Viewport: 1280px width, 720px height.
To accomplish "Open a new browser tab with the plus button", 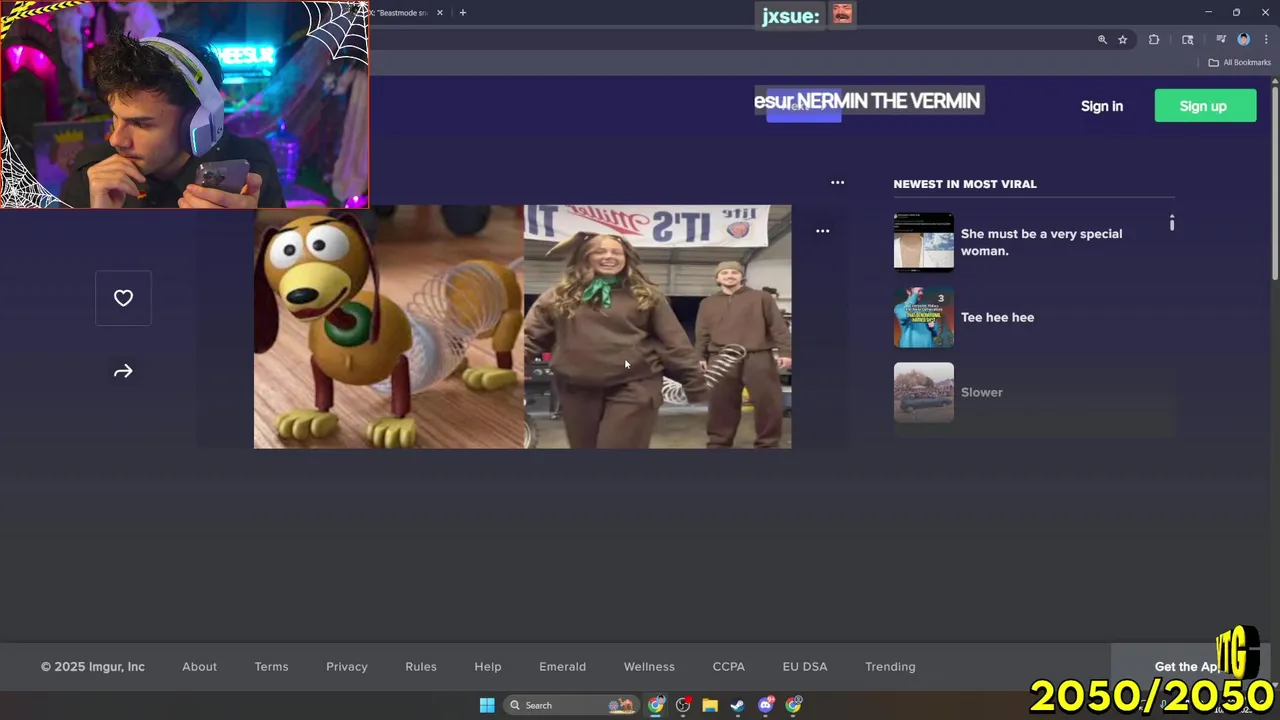I will (x=462, y=13).
